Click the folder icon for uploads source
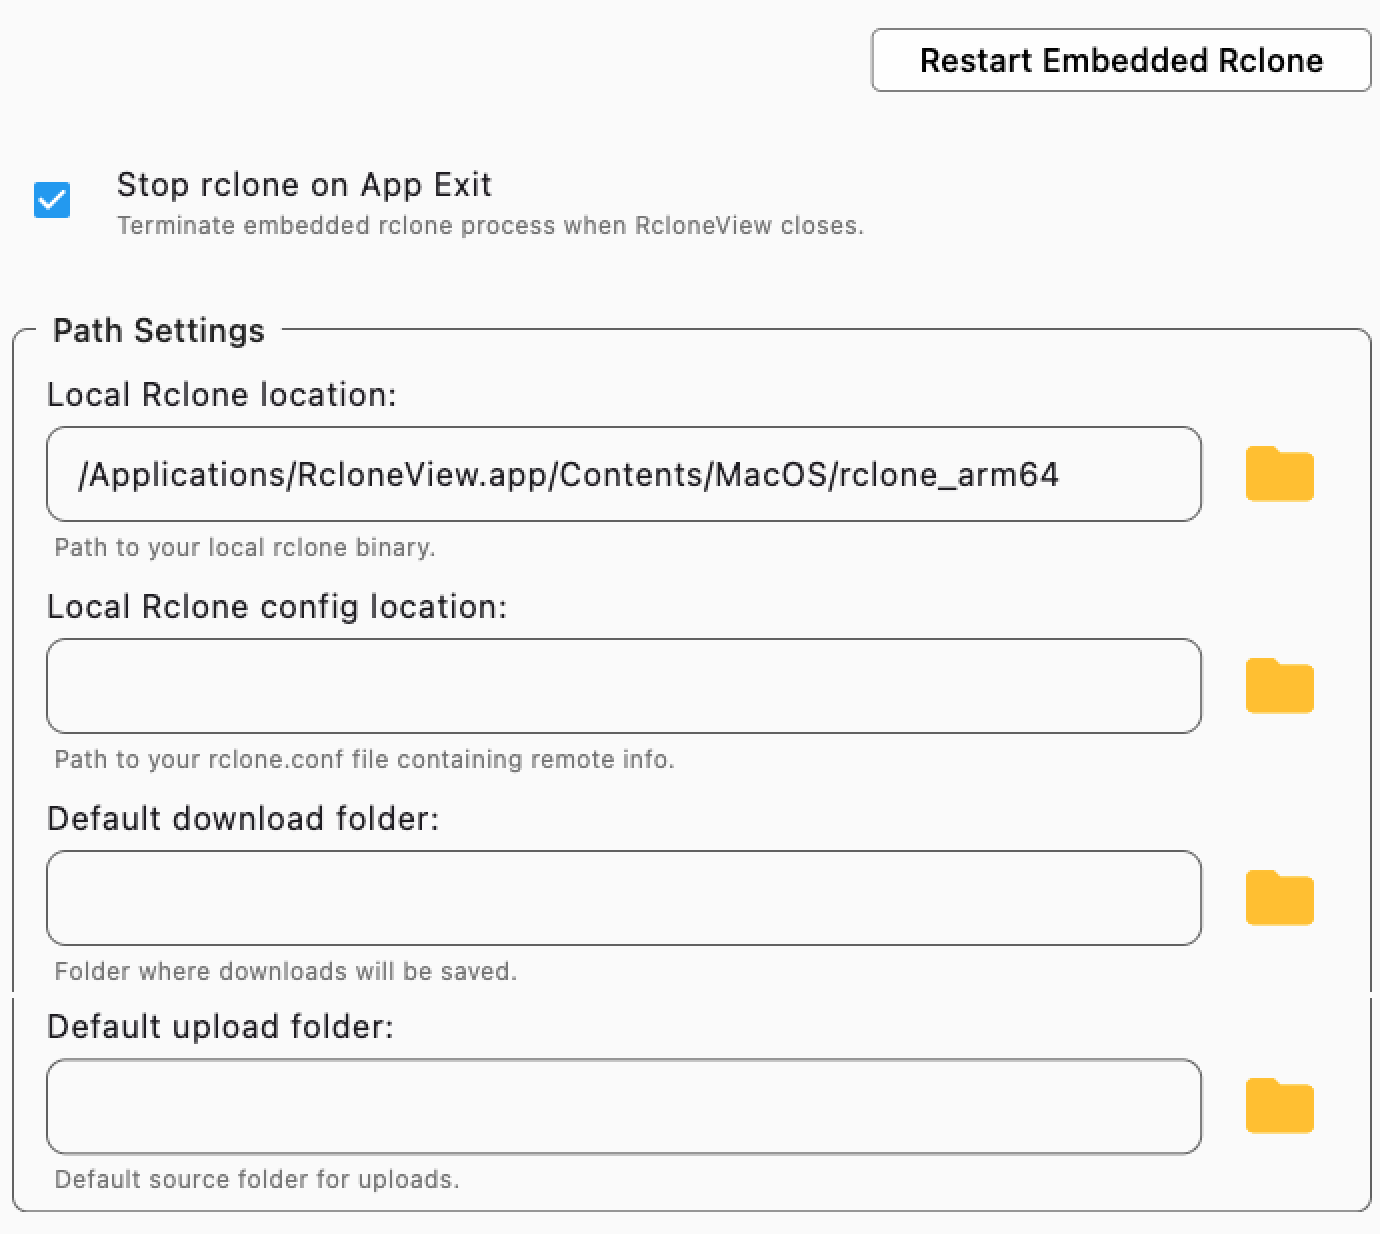 pos(1280,1106)
